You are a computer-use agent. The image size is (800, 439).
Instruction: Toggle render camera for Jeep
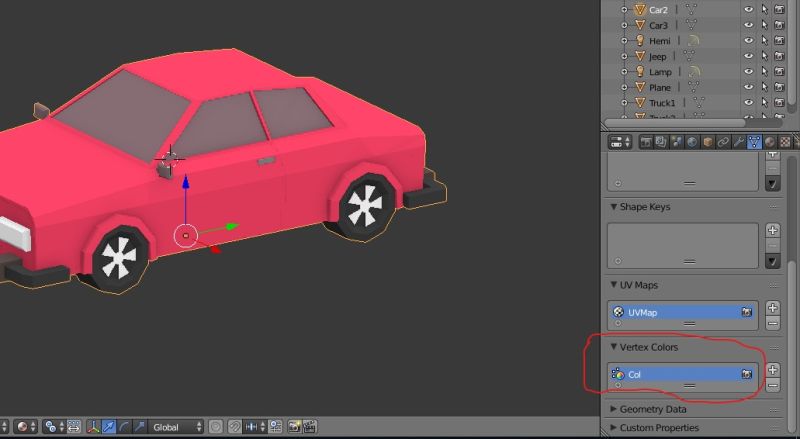tap(779, 56)
